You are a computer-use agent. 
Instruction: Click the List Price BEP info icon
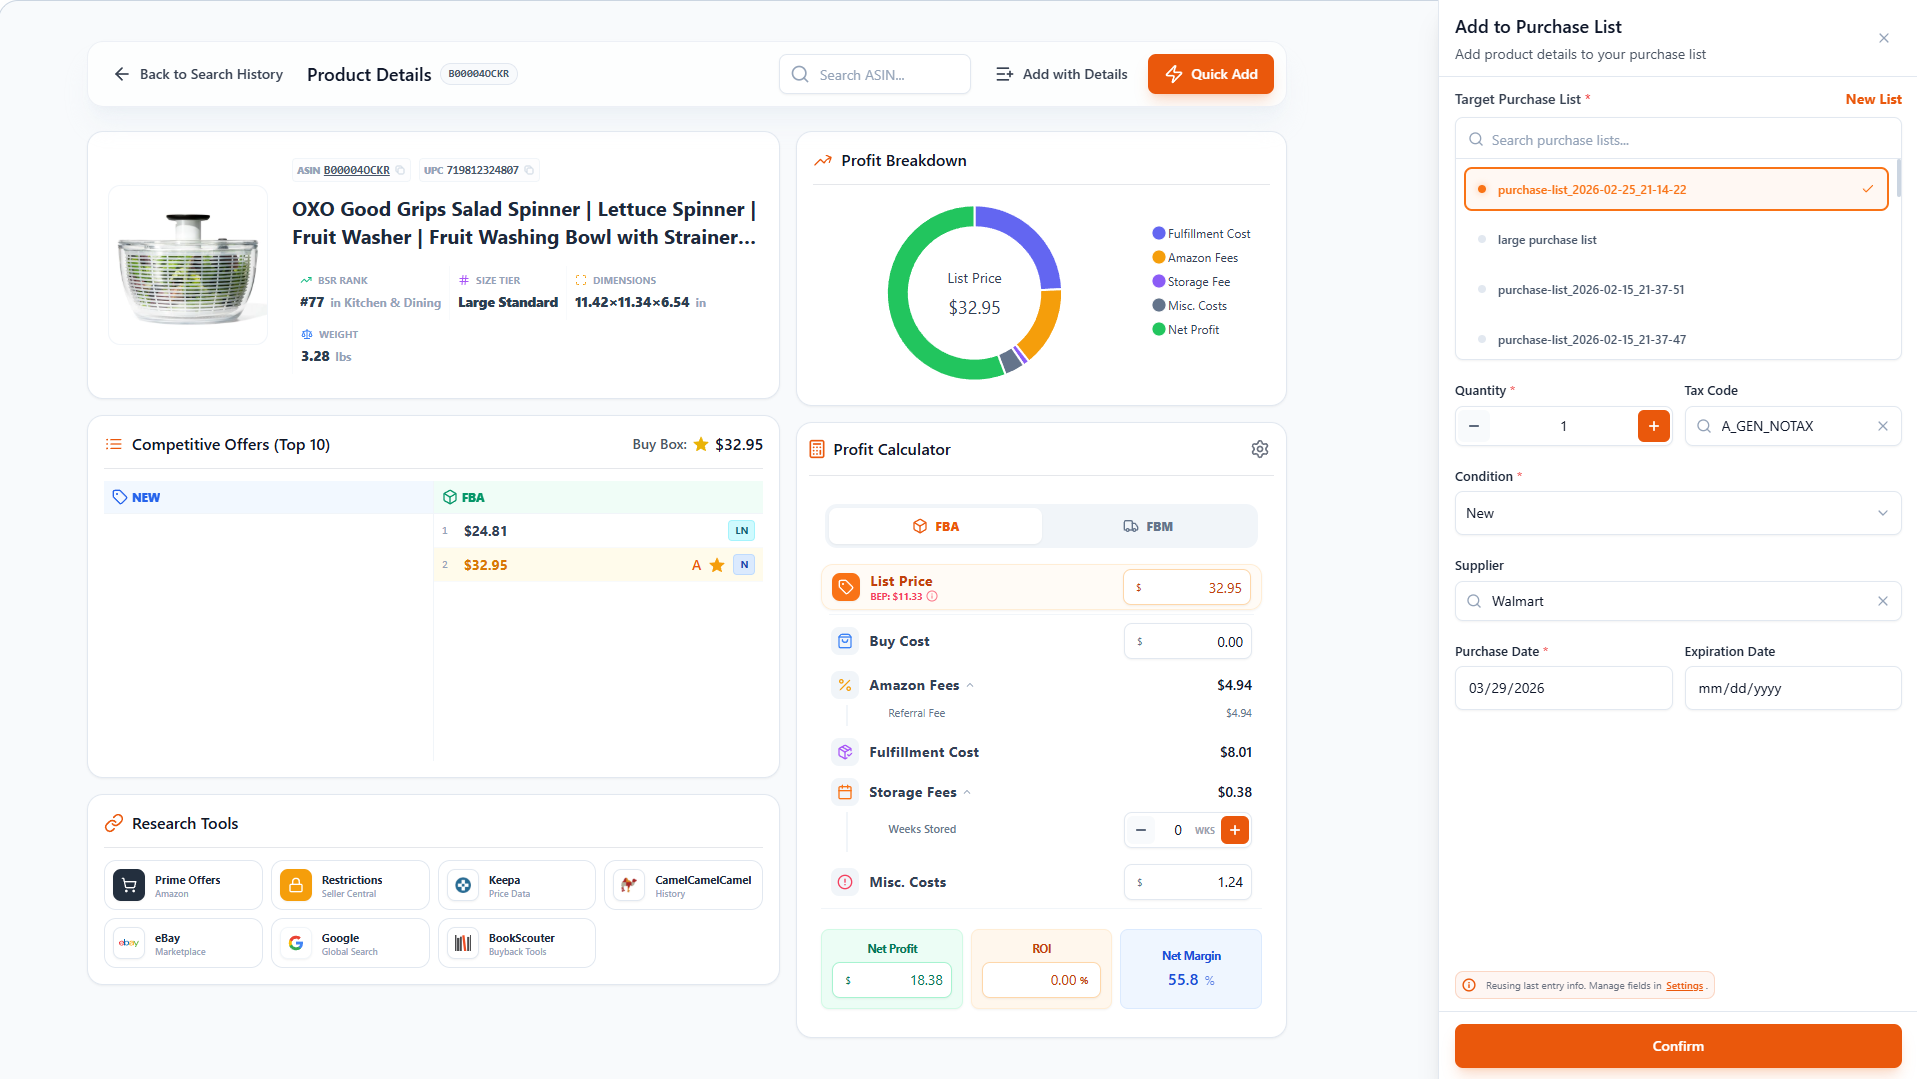tap(932, 597)
